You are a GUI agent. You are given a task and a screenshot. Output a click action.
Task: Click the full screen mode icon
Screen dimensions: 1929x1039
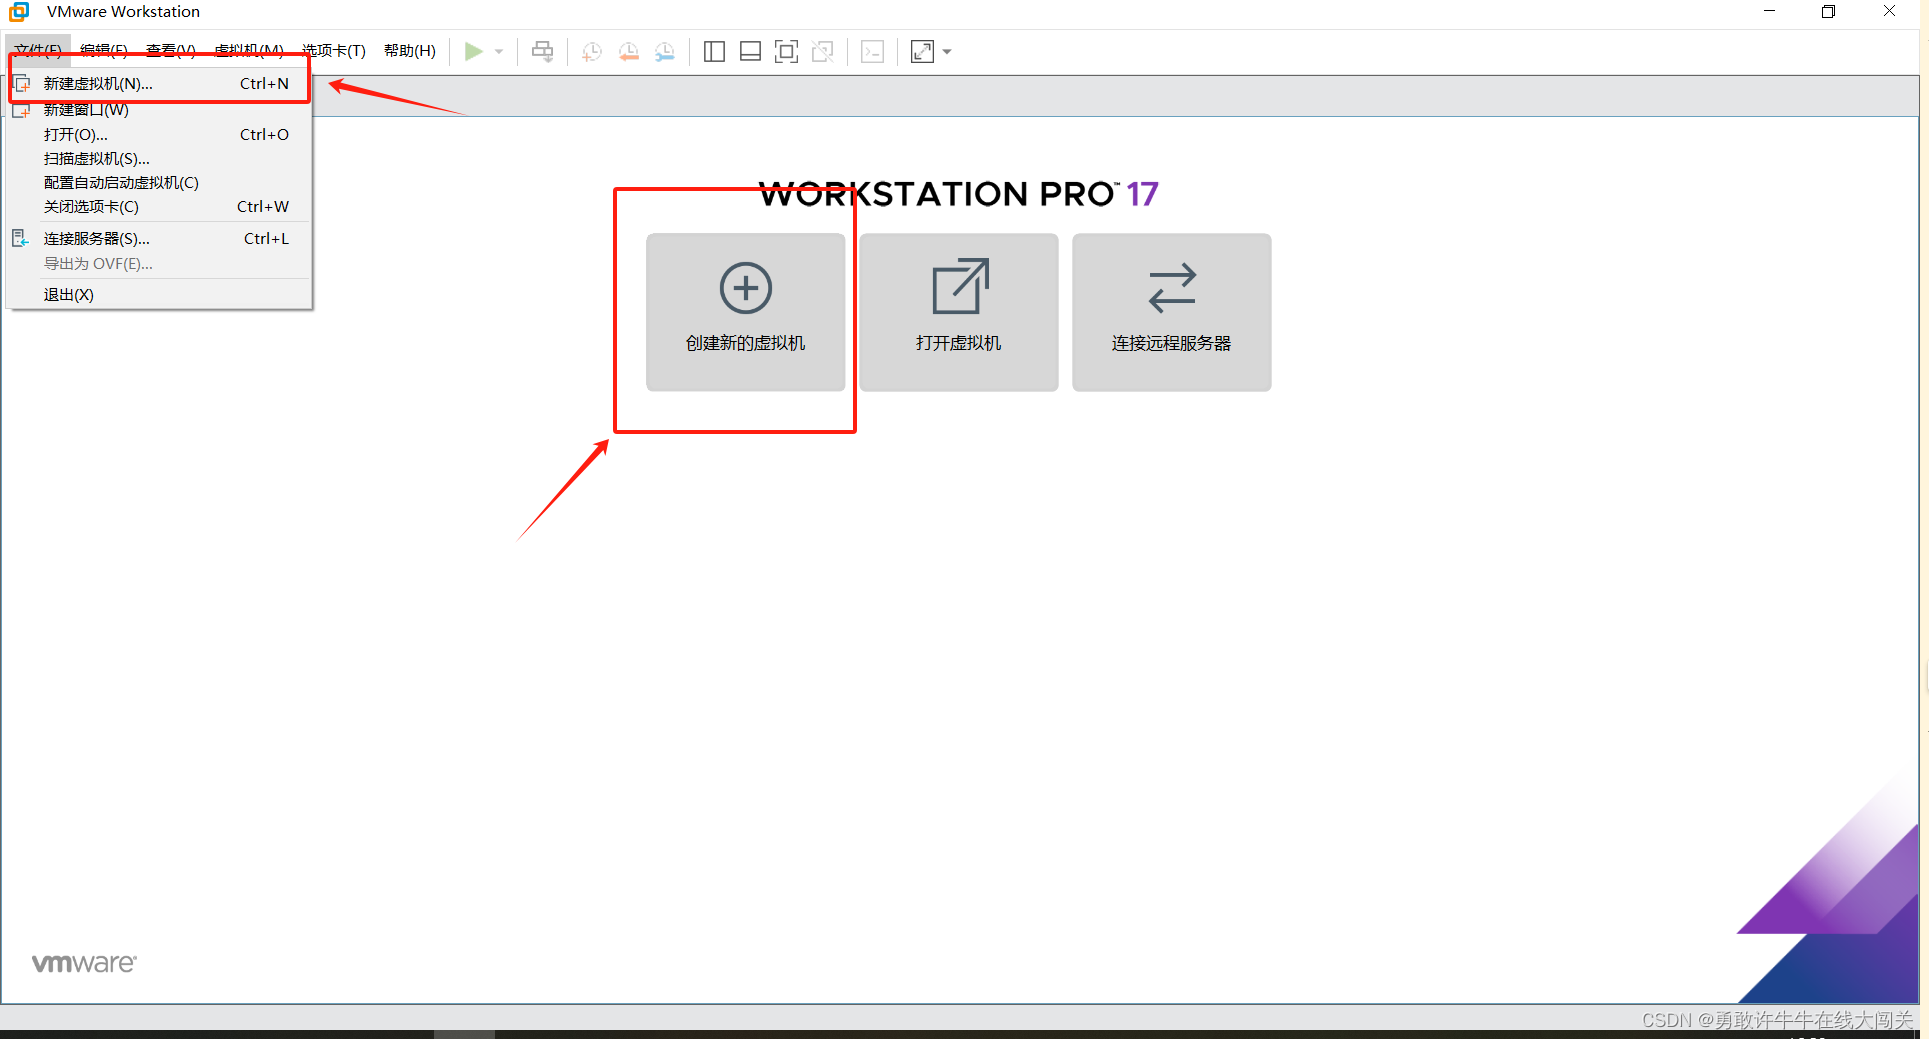click(x=787, y=51)
